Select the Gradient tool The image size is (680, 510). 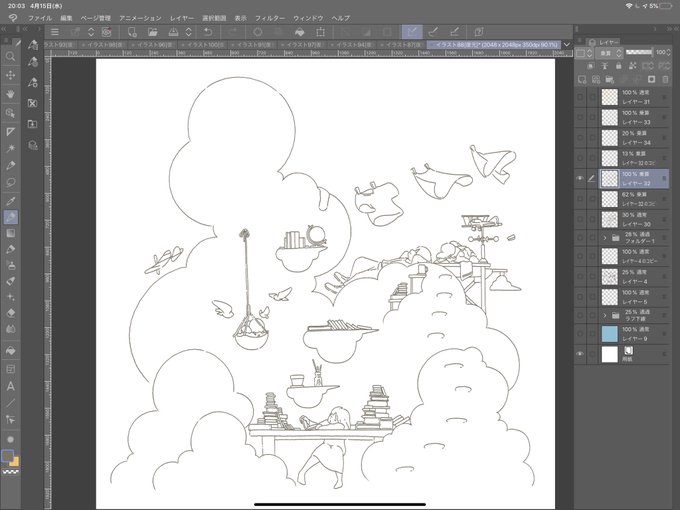pyautogui.click(x=10, y=233)
